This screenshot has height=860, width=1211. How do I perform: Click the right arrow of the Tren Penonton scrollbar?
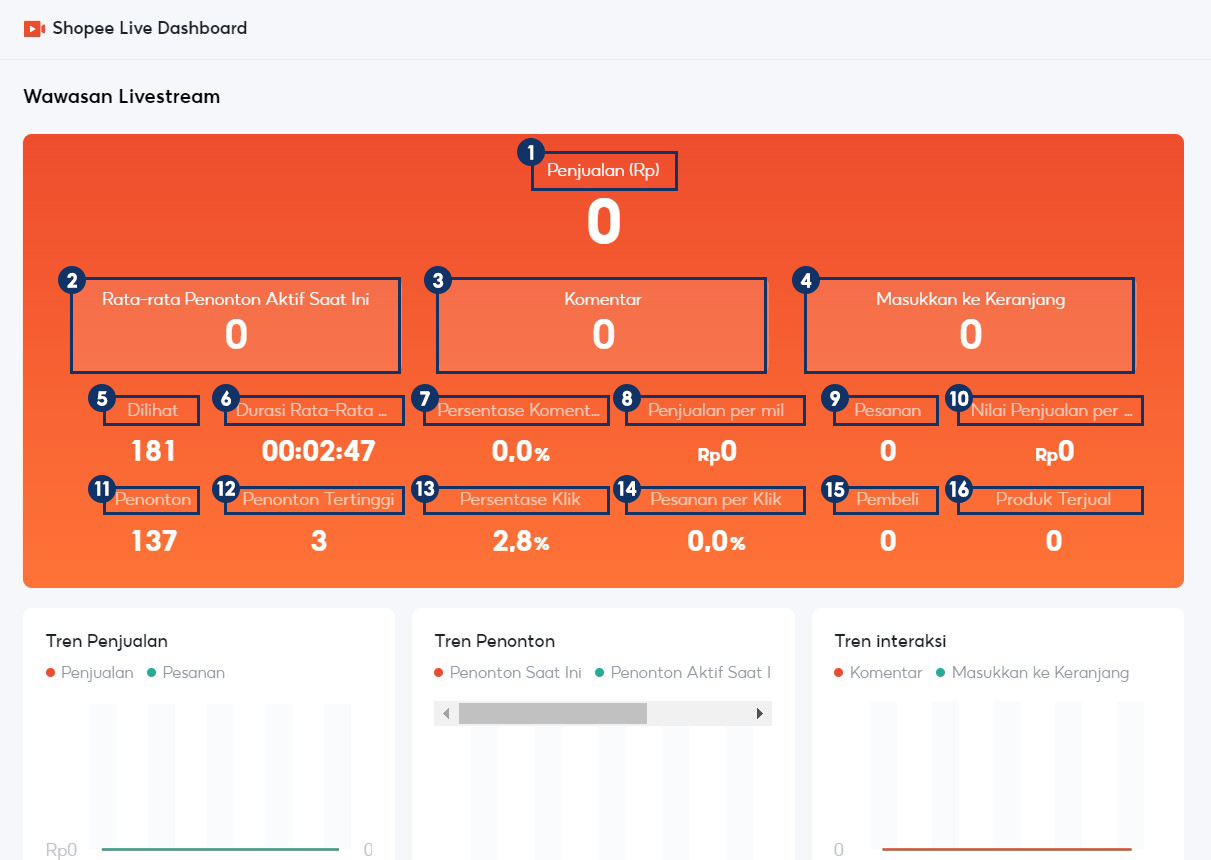(x=760, y=714)
